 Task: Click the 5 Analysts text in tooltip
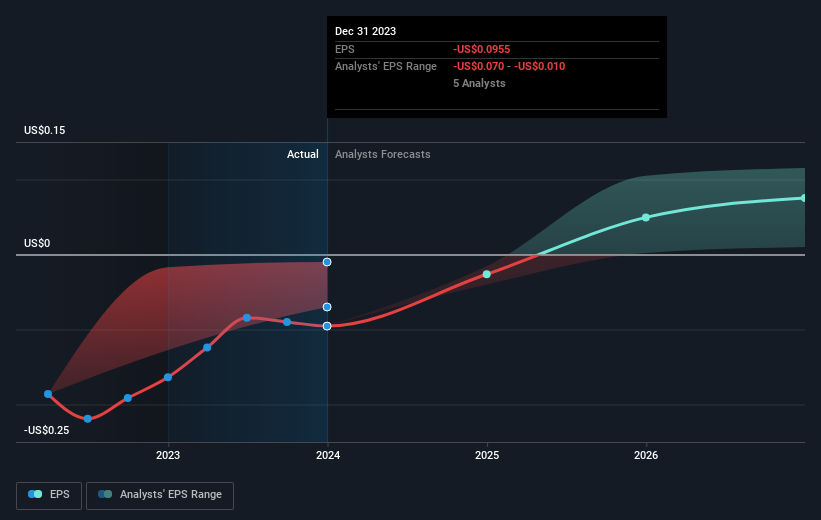point(479,83)
